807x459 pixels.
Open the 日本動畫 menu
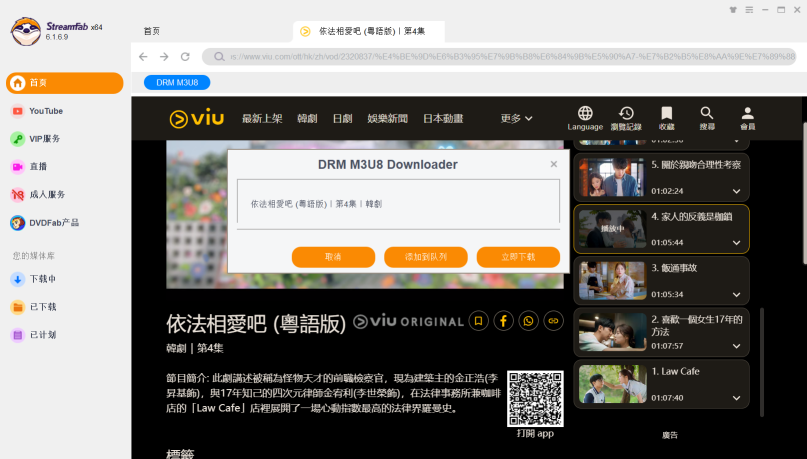tap(443, 119)
